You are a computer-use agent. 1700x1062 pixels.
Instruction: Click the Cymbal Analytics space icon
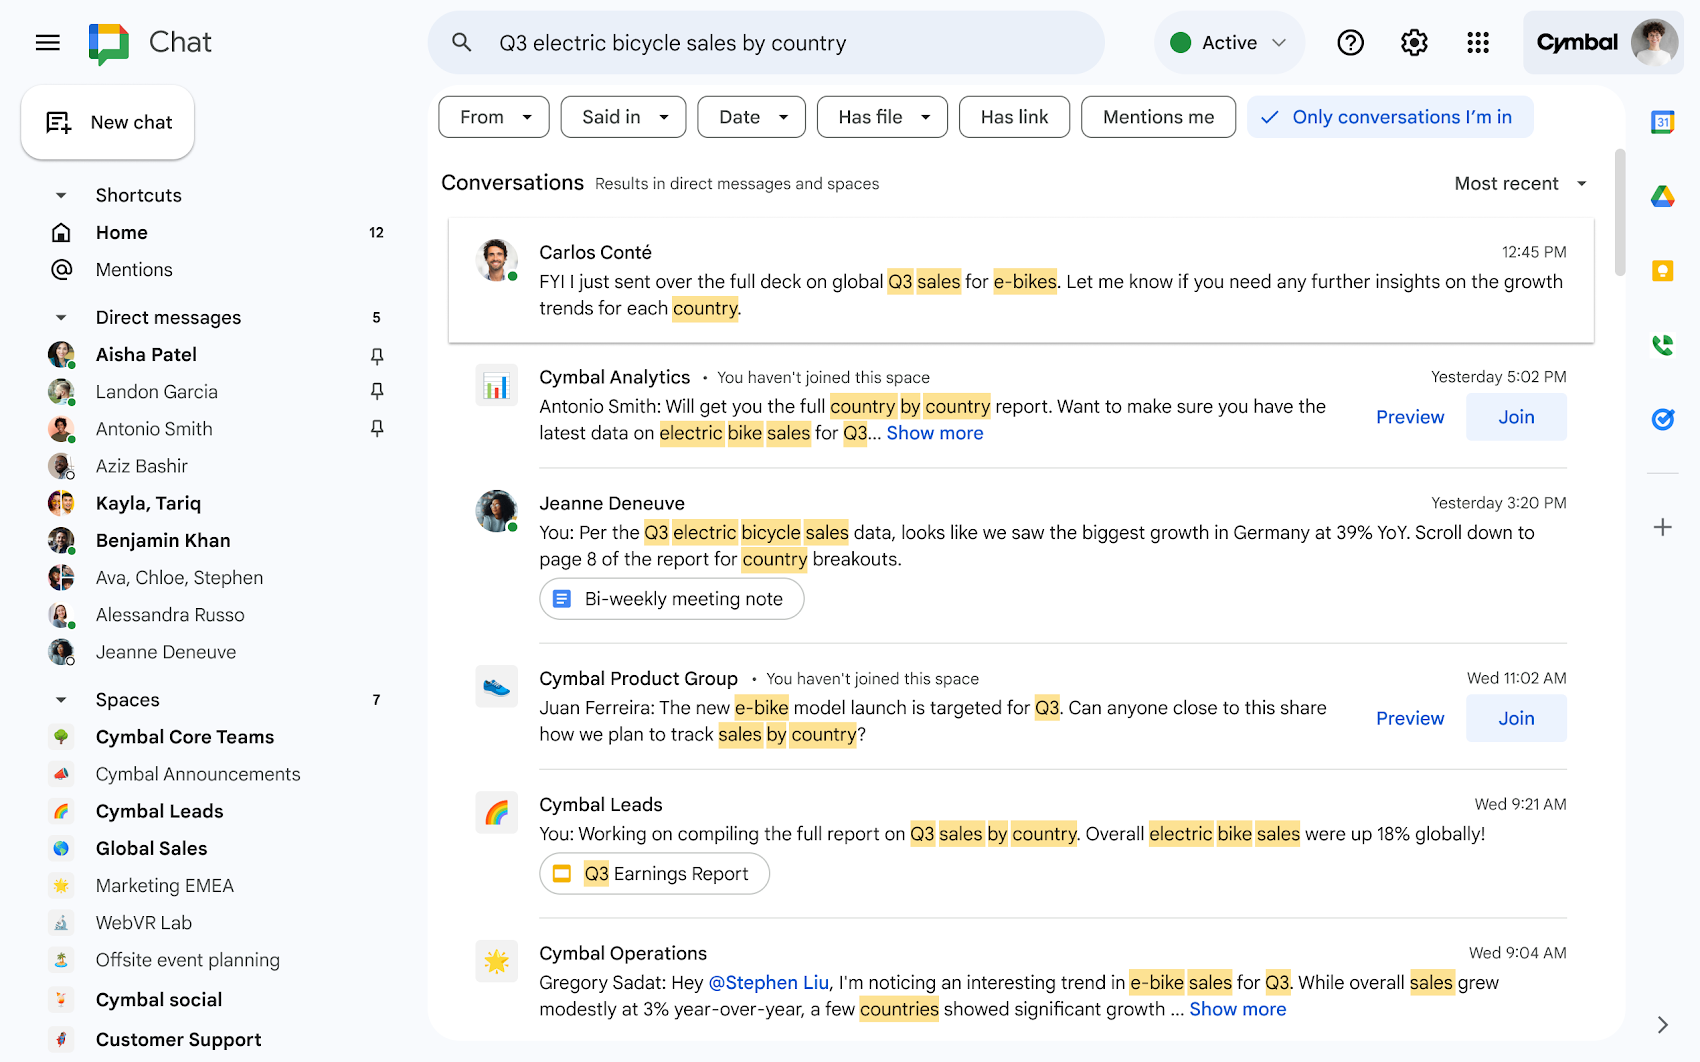click(x=496, y=385)
